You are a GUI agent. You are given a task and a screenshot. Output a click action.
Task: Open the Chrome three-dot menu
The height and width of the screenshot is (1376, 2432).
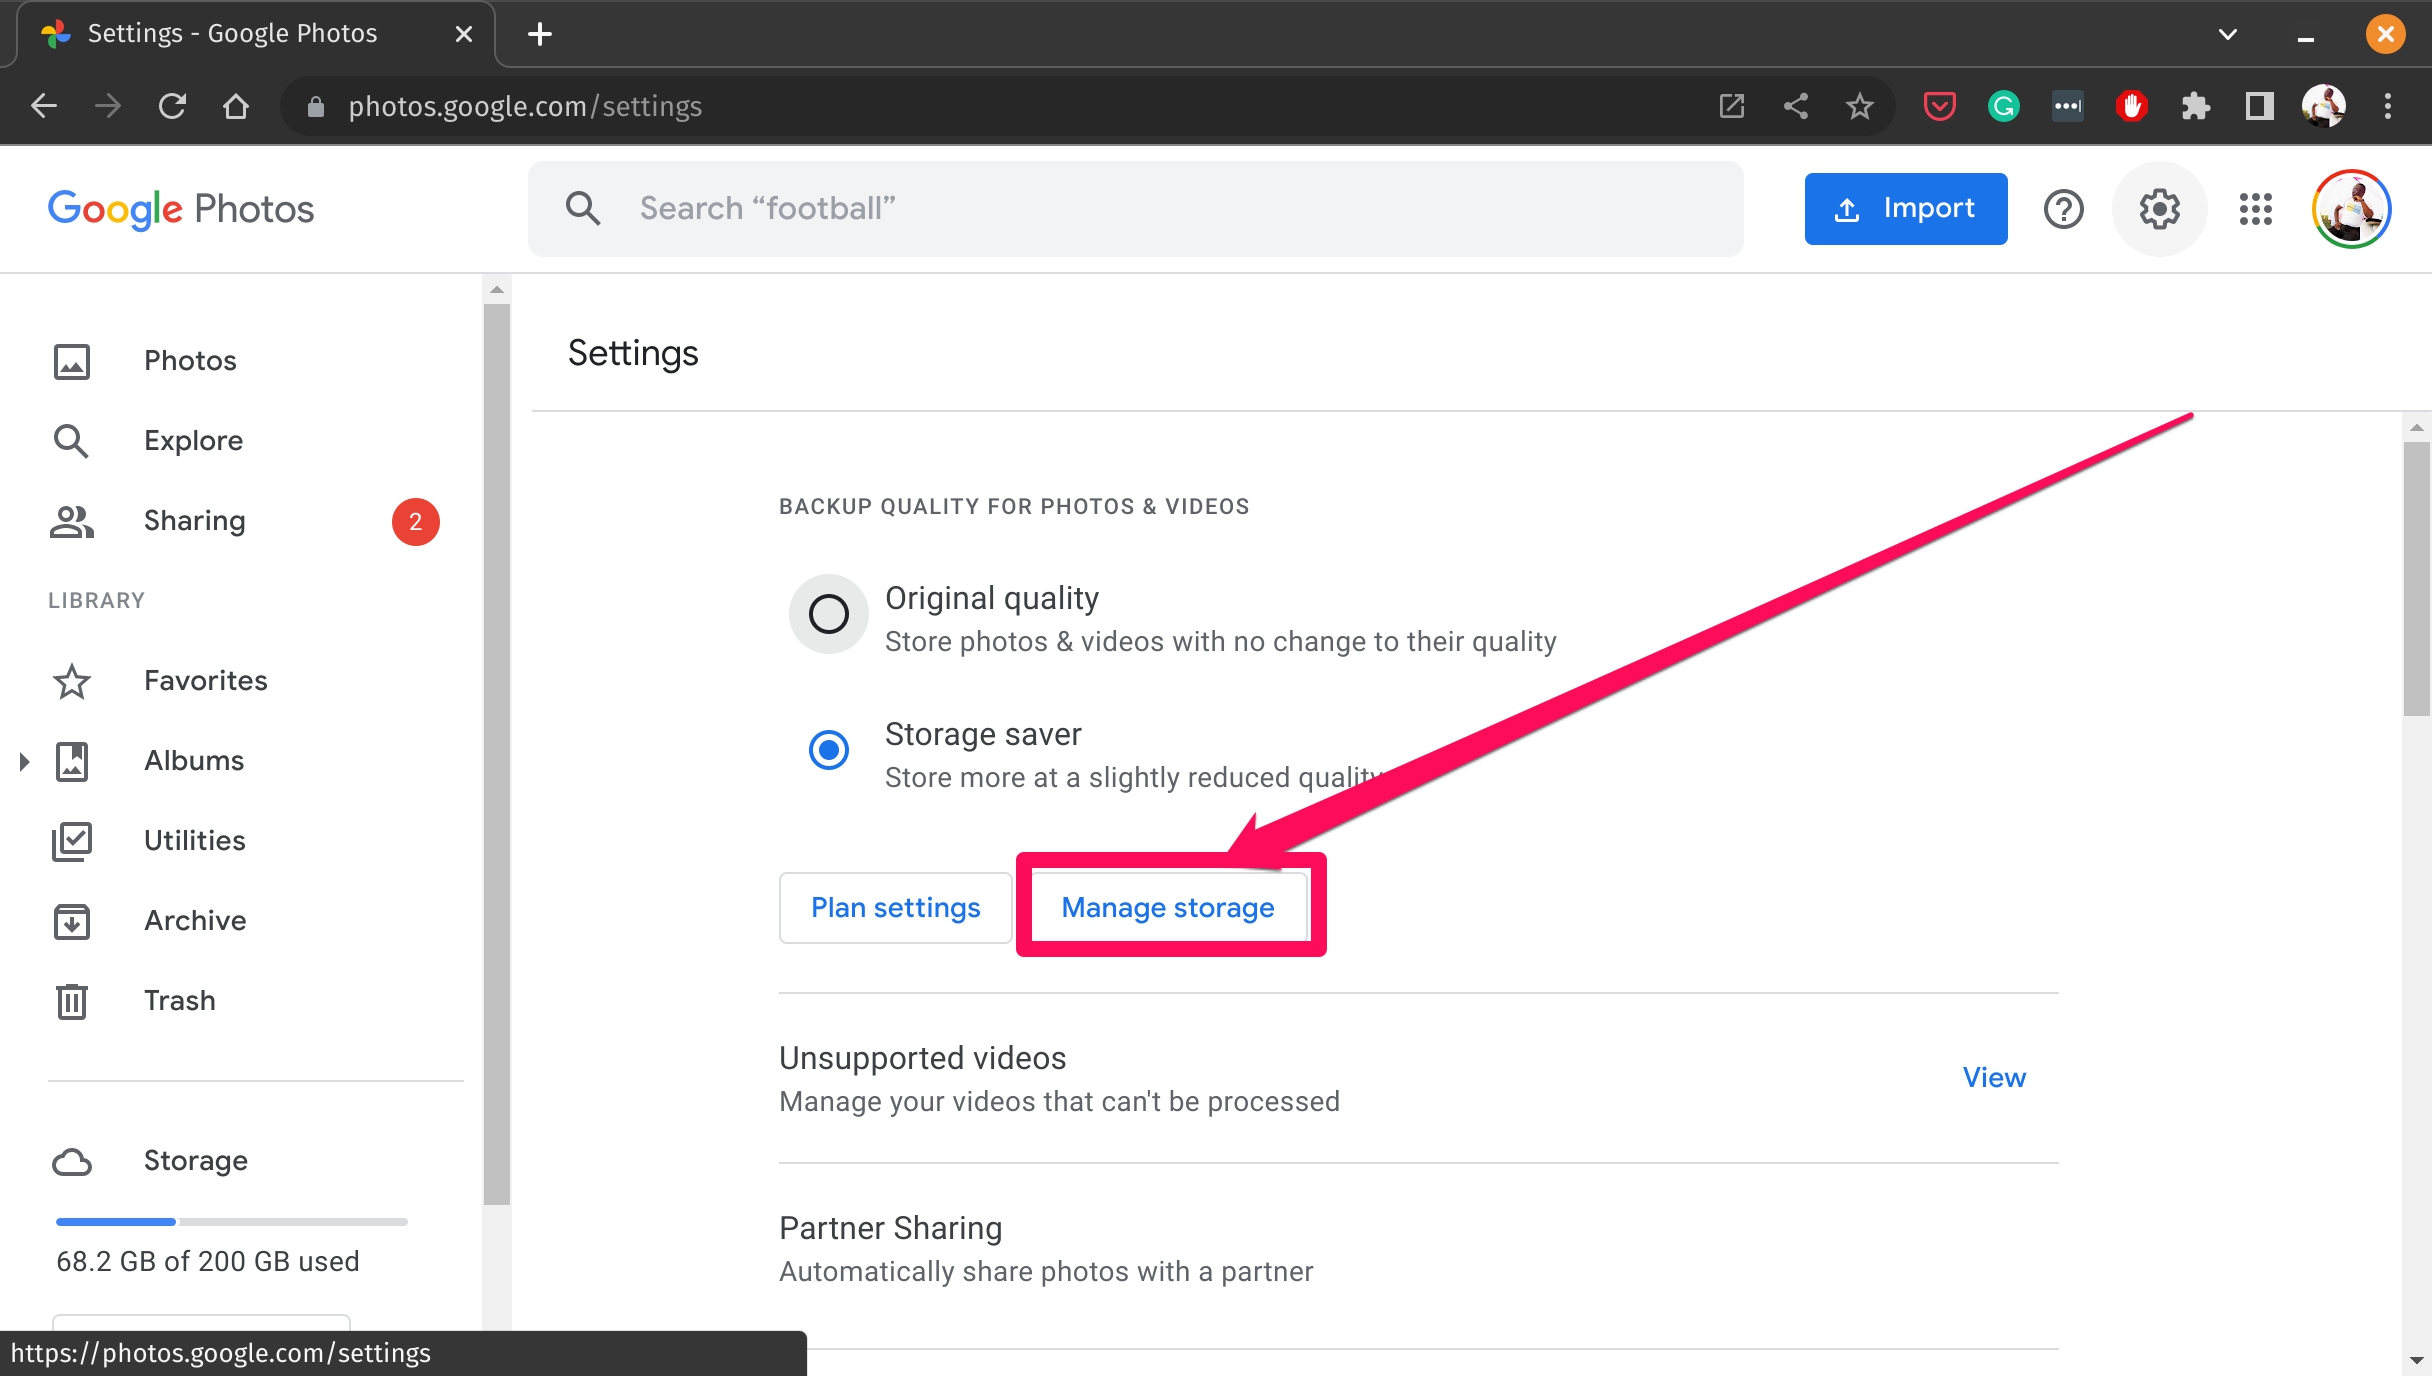point(2388,106)
